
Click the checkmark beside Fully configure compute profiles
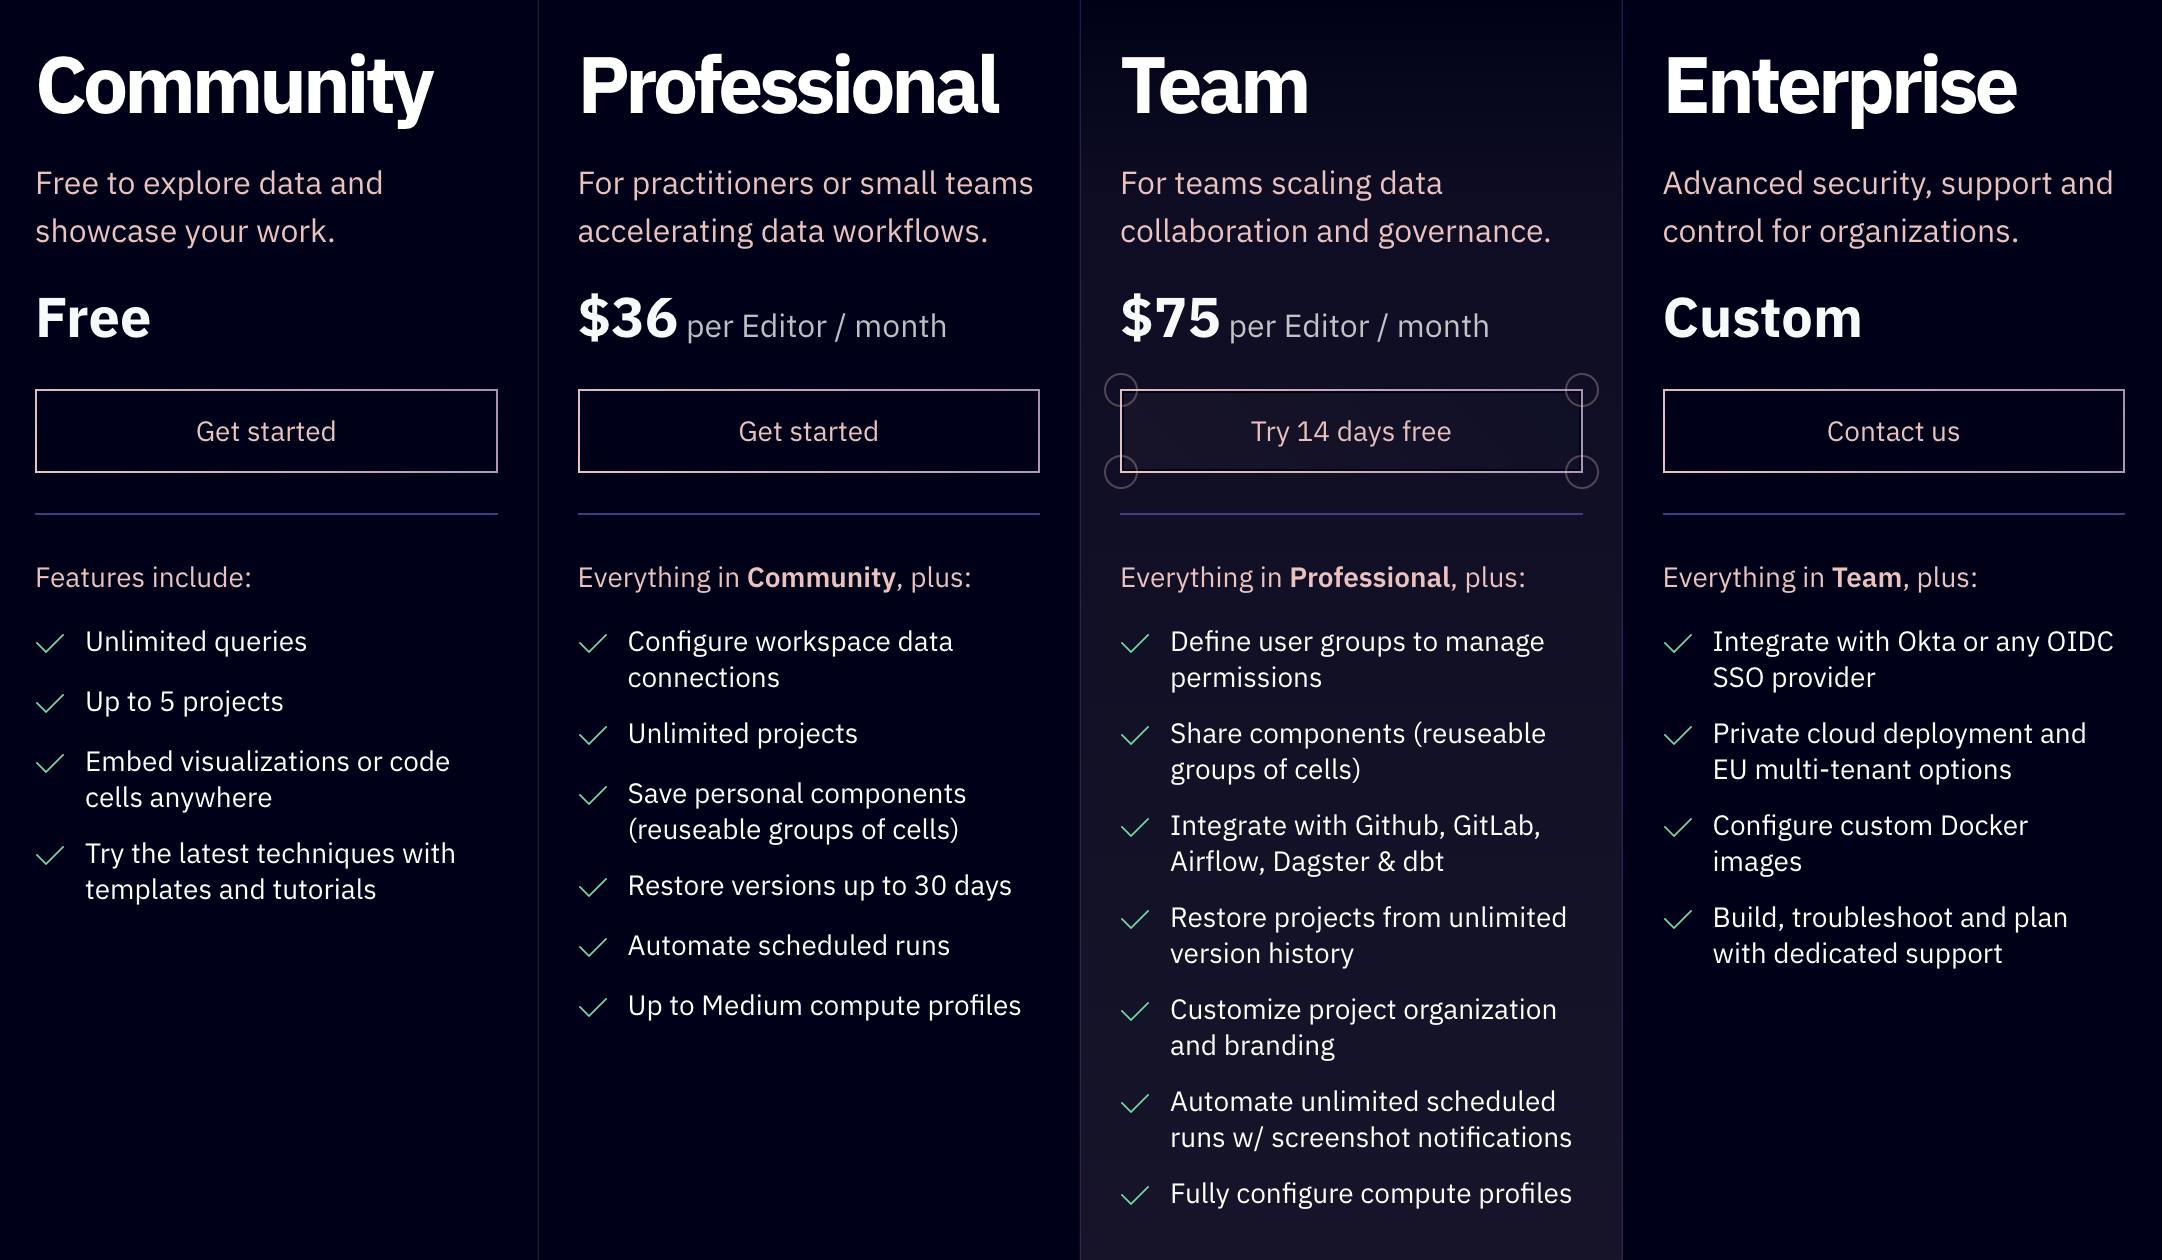pyautogui.click(x=1135, y=1195)
